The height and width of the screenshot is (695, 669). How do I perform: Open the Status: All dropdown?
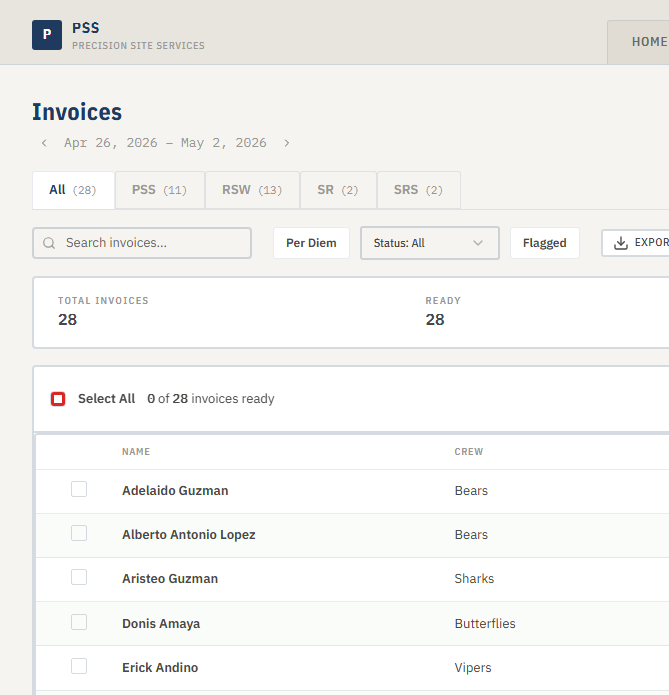[x=430, y=243]
